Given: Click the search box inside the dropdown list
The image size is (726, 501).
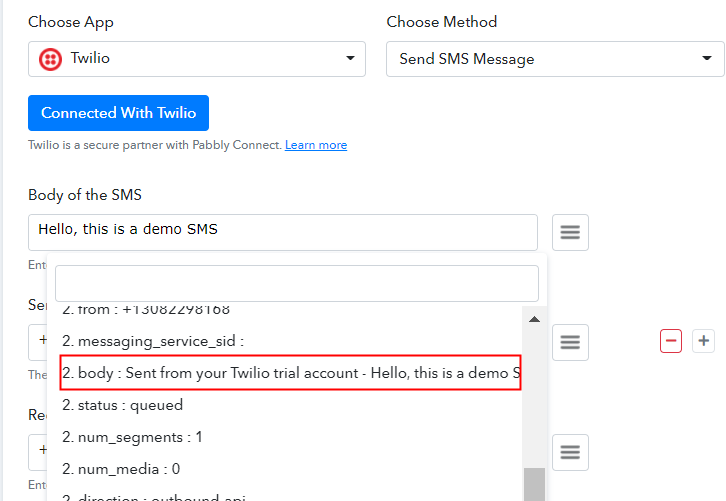Looking at the screenshot, I should coord(297,283).
